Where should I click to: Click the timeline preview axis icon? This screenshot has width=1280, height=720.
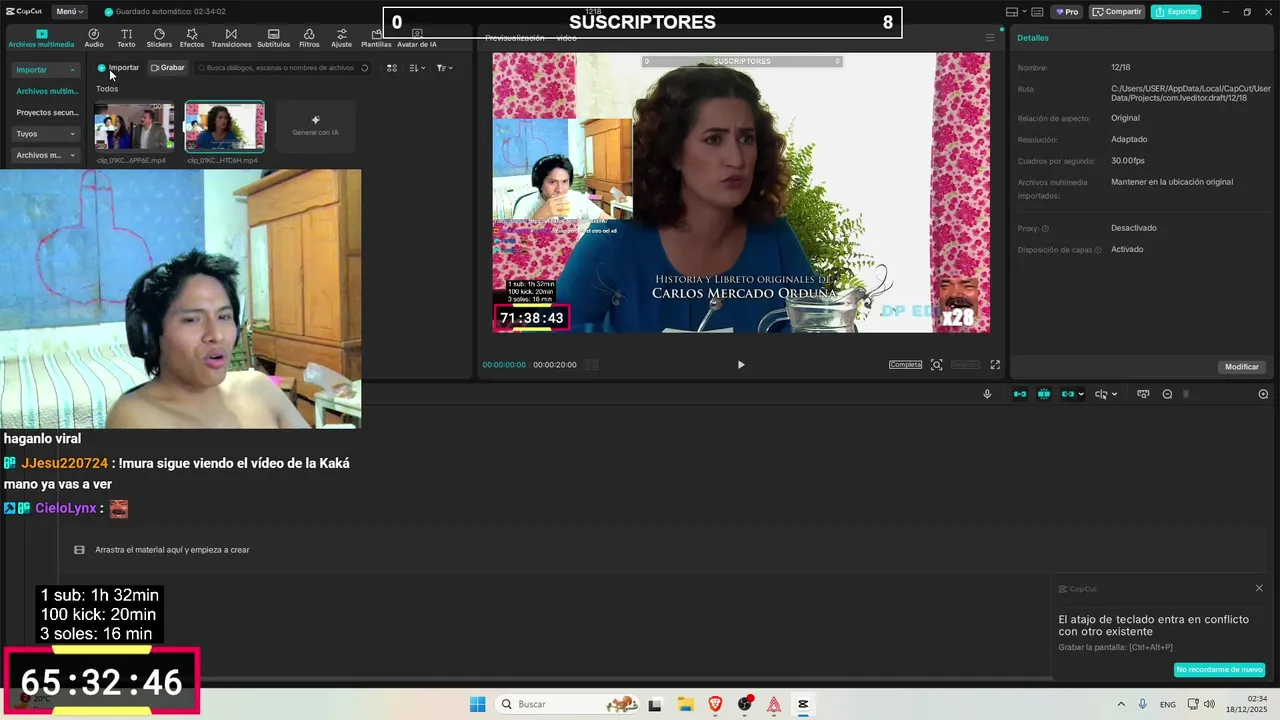(1143, 394)
